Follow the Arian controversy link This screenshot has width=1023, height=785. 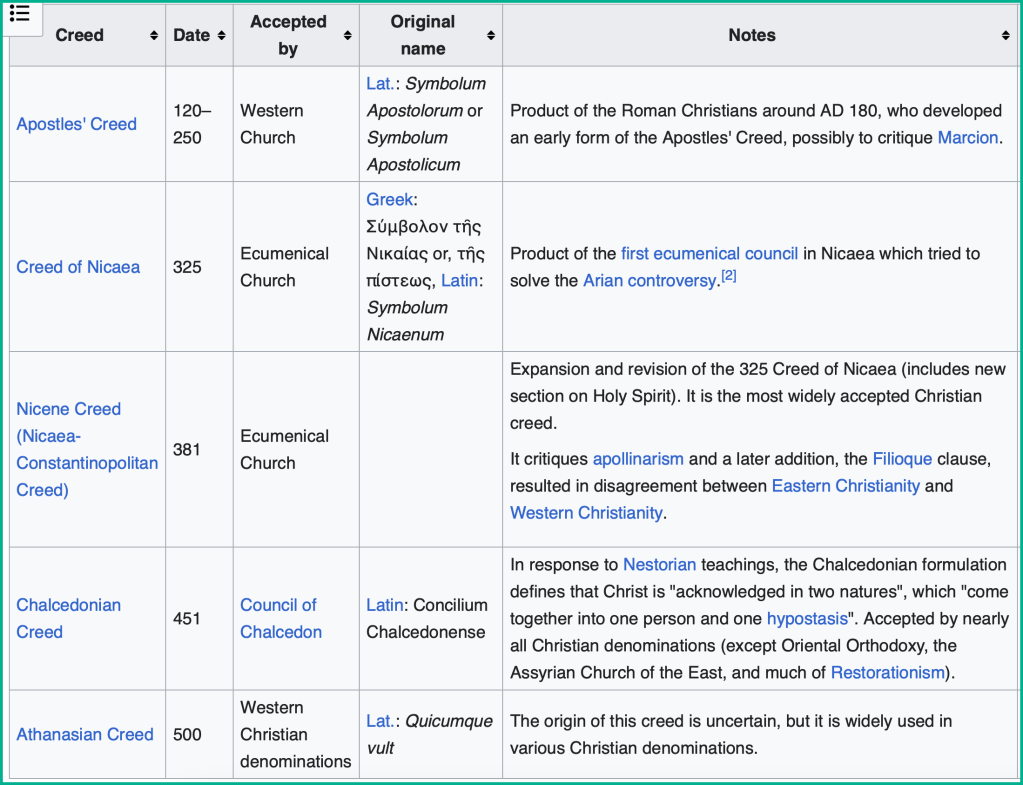[x=649, y=281]
